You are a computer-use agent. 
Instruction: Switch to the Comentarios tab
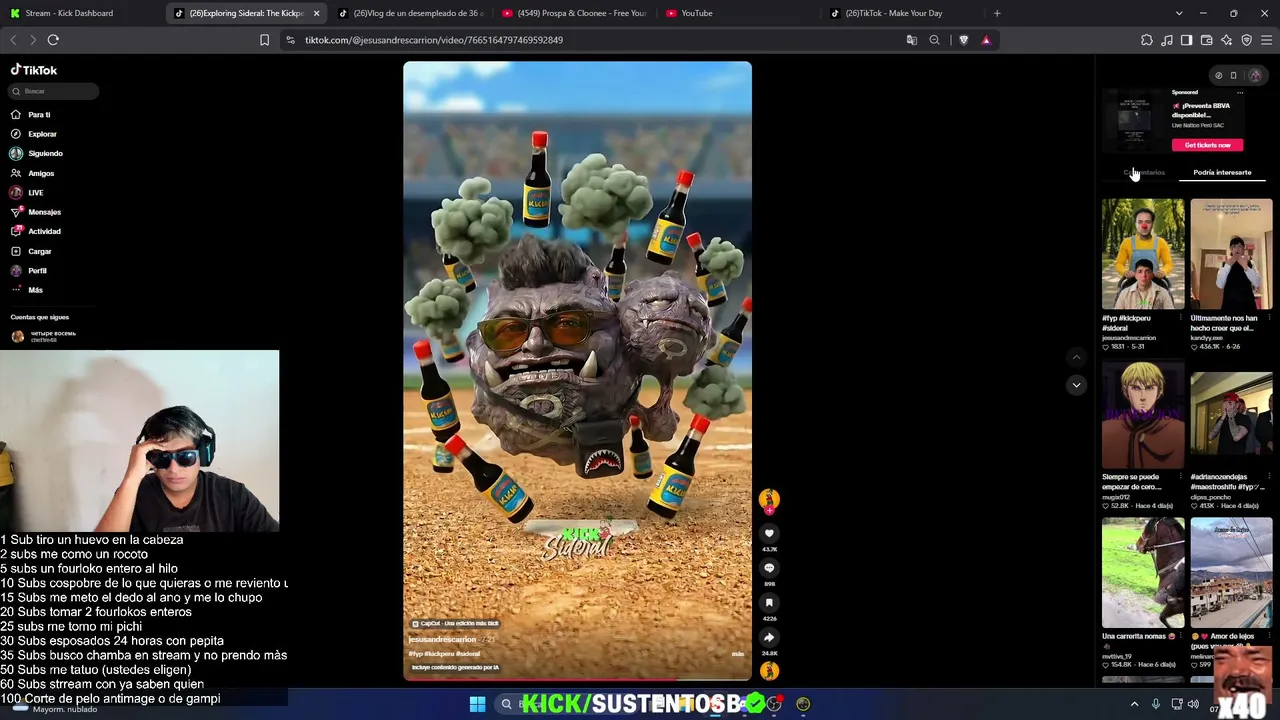(x=1144, y=173)
